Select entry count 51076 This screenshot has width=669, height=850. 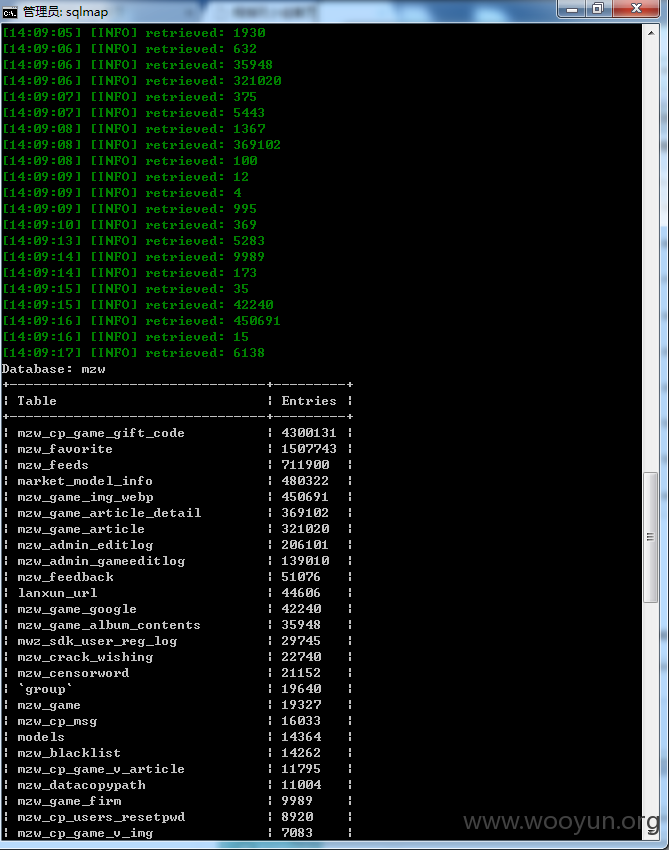301,577
